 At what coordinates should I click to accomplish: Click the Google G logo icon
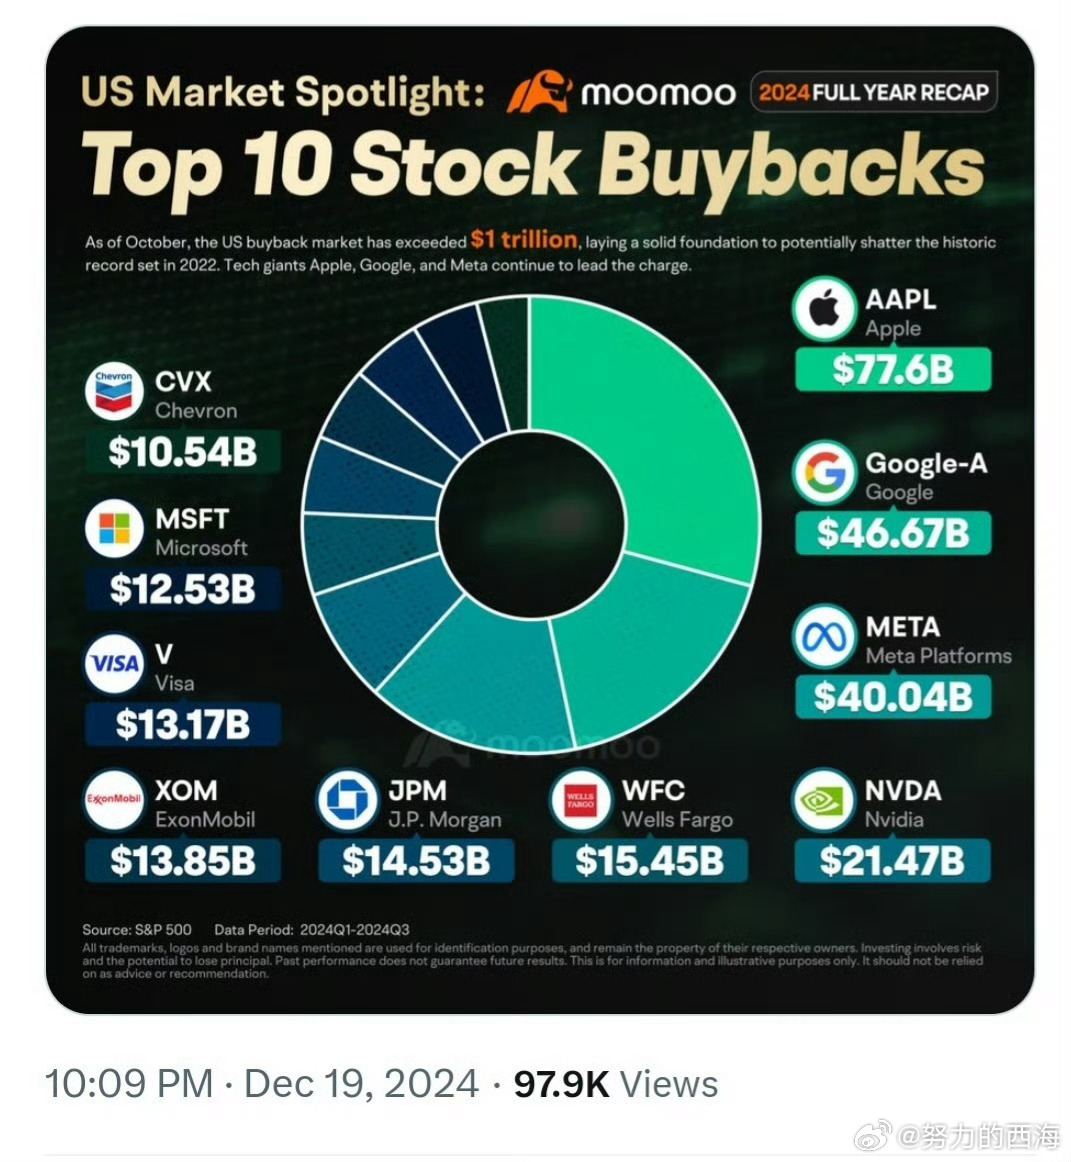824,473
